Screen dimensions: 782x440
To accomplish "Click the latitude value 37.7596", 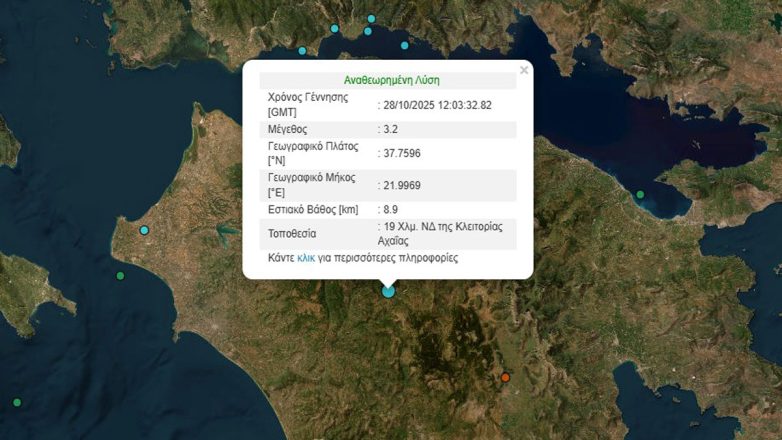I will pos(402,153).
